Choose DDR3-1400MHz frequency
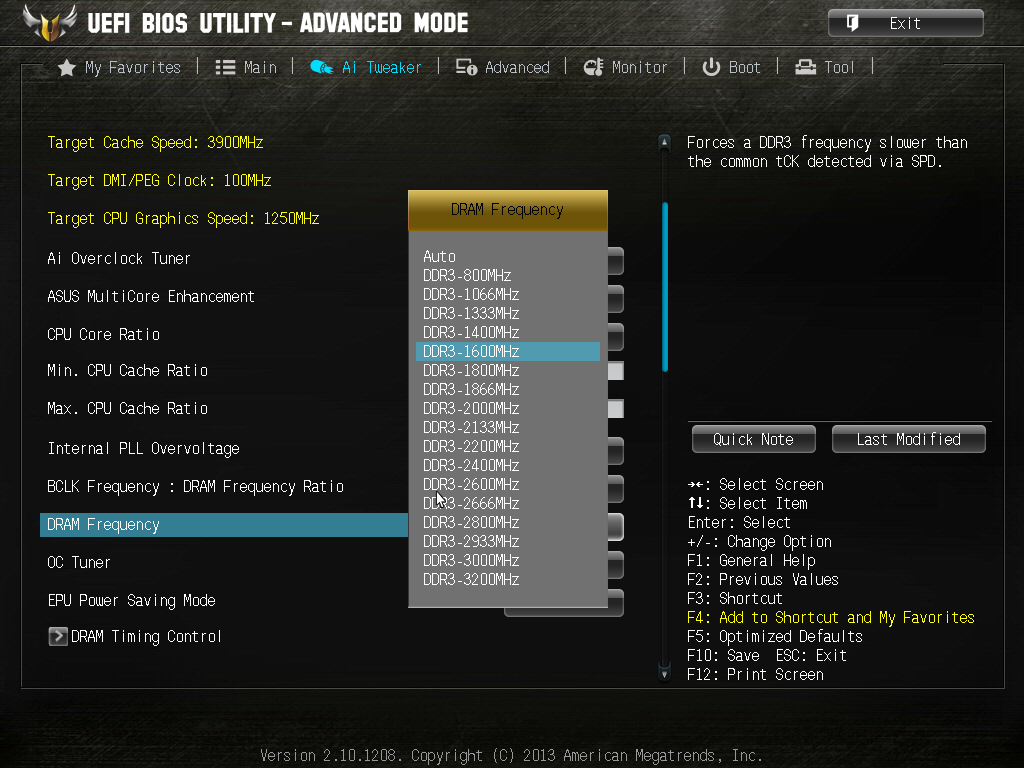Viewport: 1024px width, 768px height. click(508, 332)
